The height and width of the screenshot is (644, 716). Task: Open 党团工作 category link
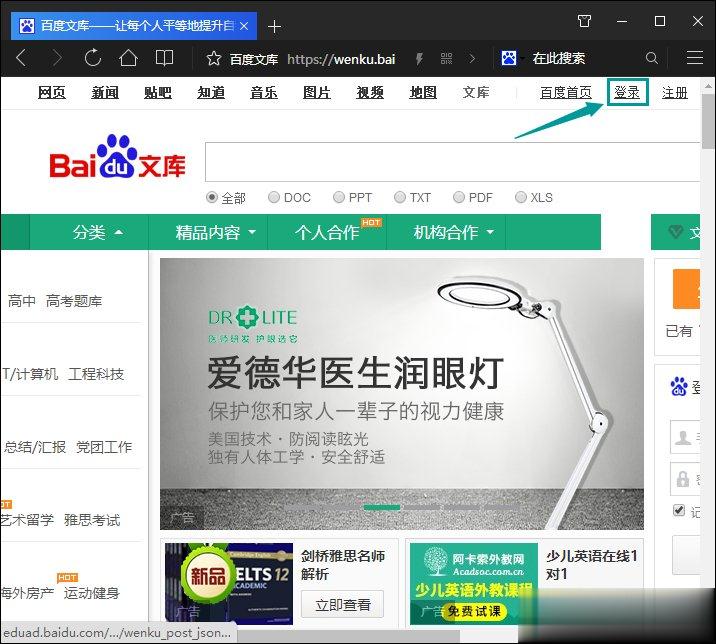[104, 447]
